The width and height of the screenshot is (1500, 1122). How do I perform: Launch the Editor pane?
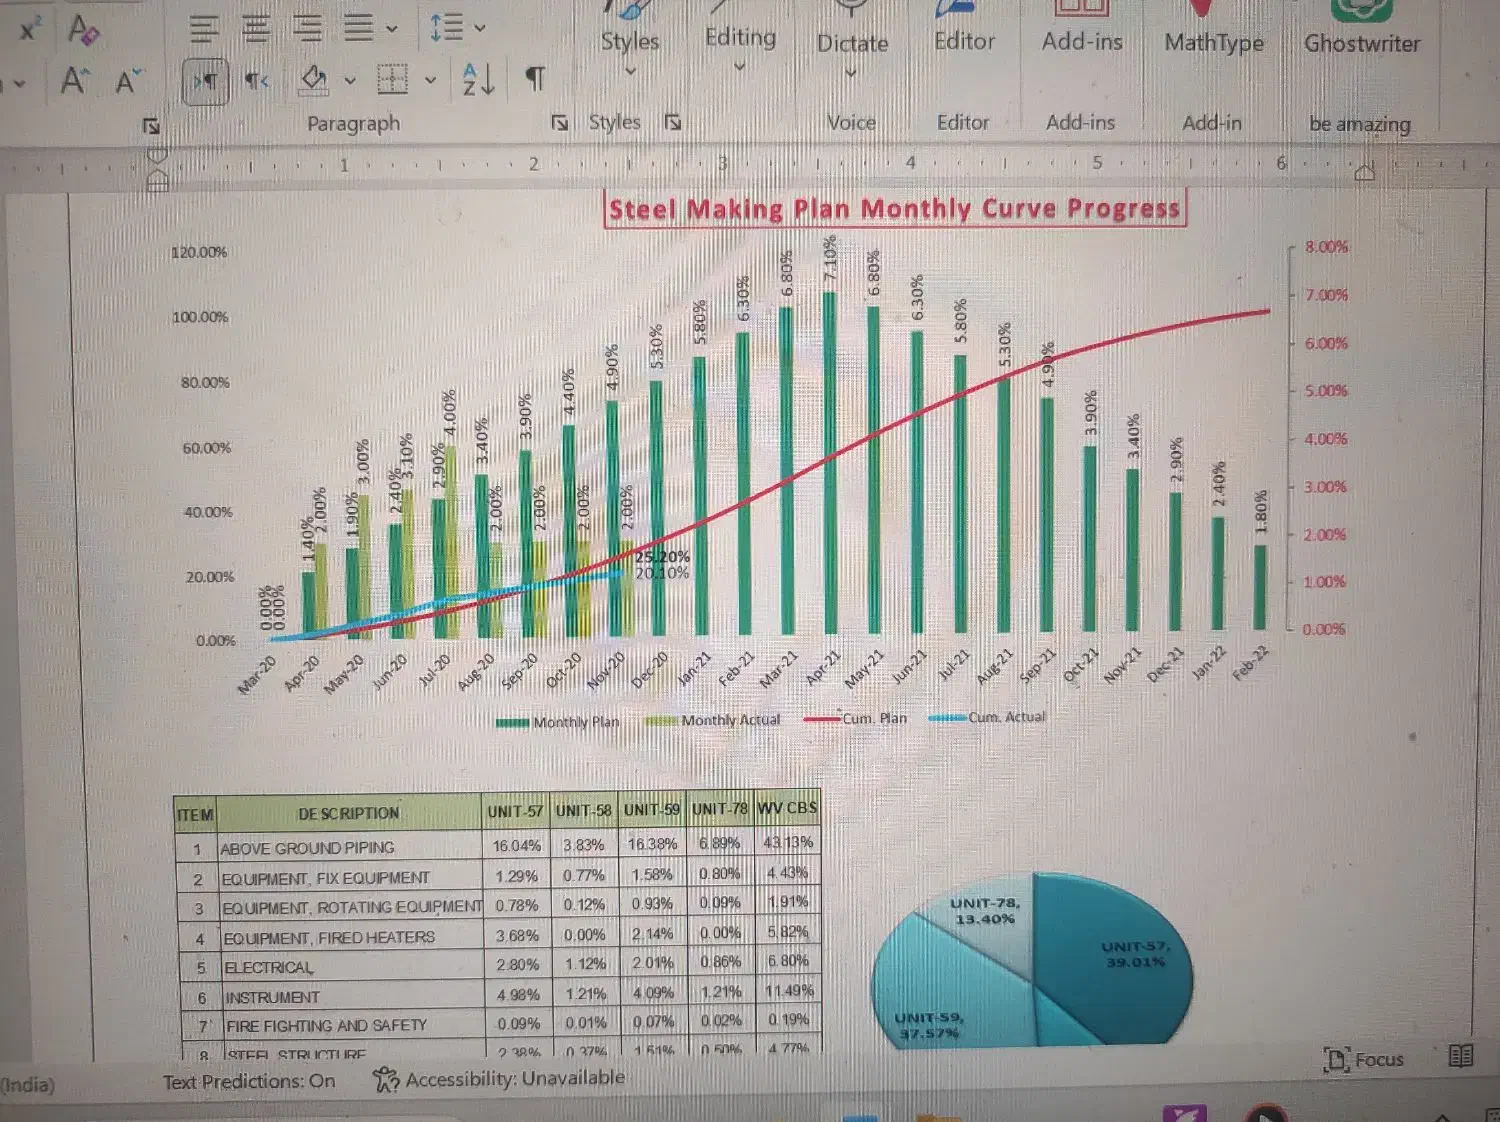coord(965,30)
